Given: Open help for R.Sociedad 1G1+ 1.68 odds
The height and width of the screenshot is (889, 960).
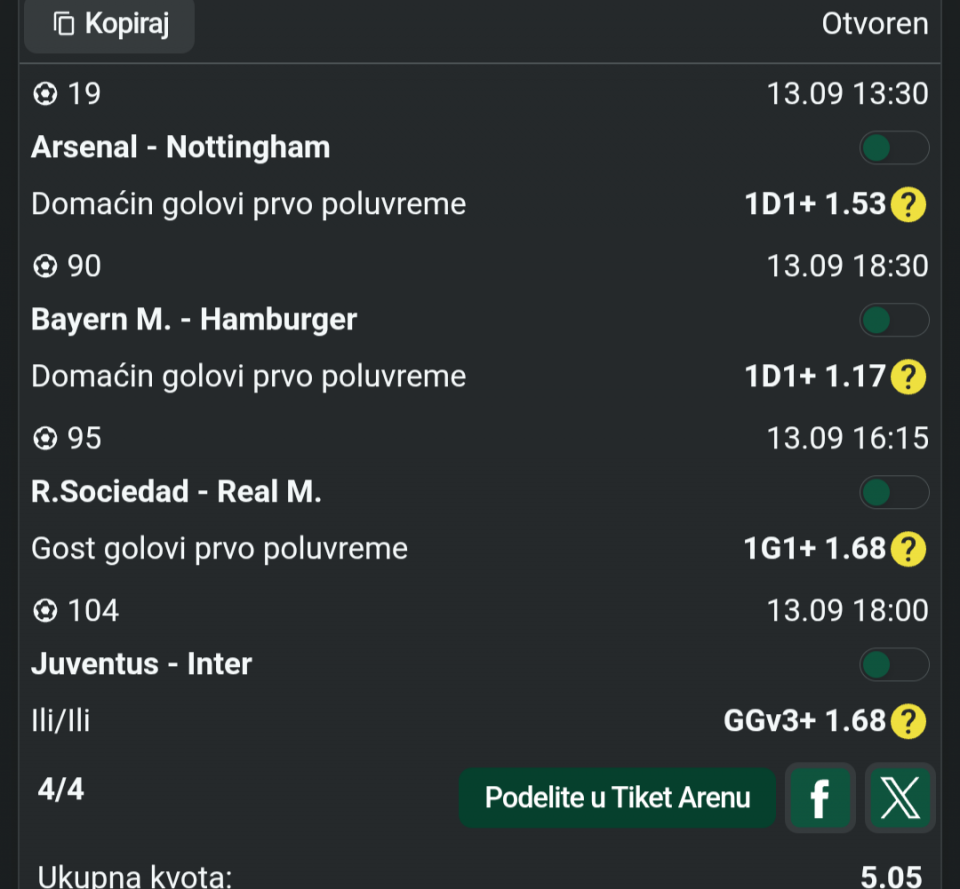Looking at the screenshot, I should point(908,549).
